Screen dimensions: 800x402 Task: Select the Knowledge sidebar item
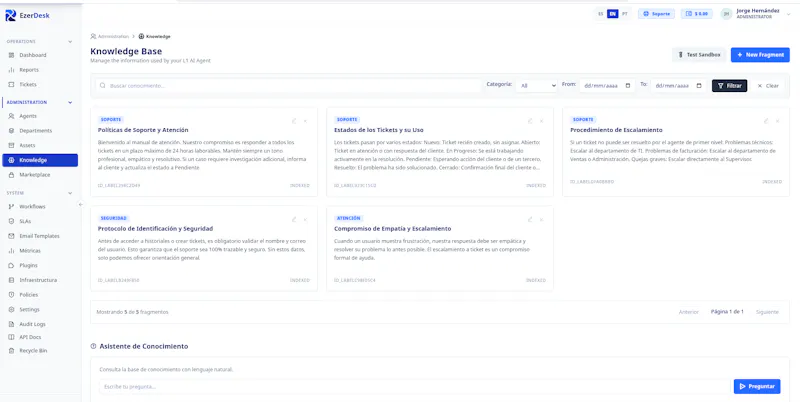40,160
